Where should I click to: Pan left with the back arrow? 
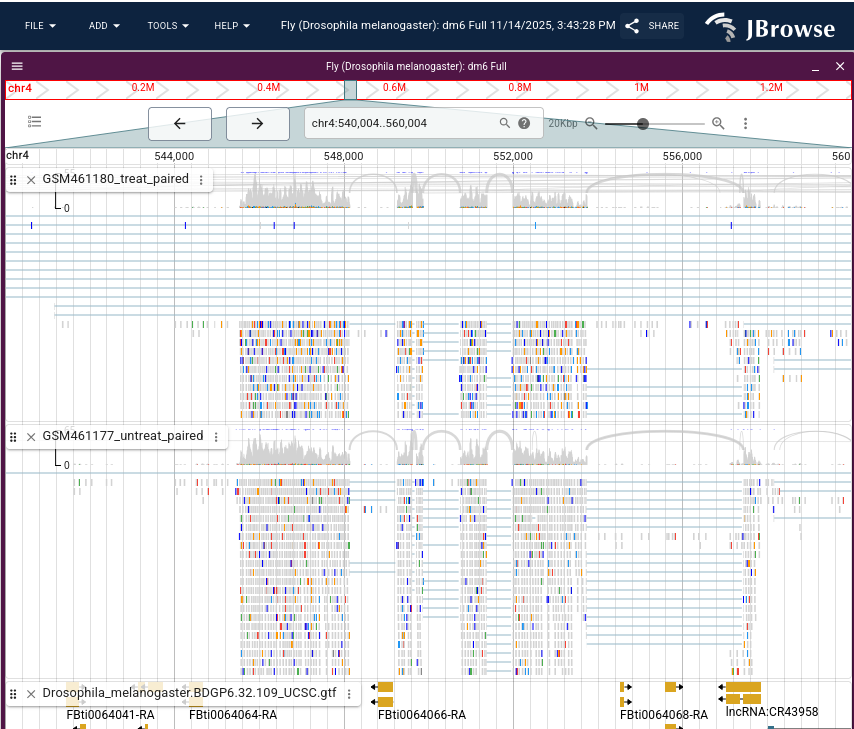(x=180, y=123)
